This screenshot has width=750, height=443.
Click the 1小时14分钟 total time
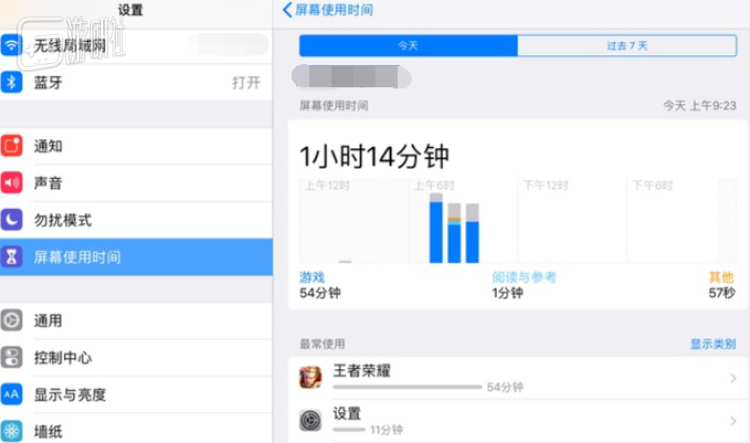click(x=374, y=156)
